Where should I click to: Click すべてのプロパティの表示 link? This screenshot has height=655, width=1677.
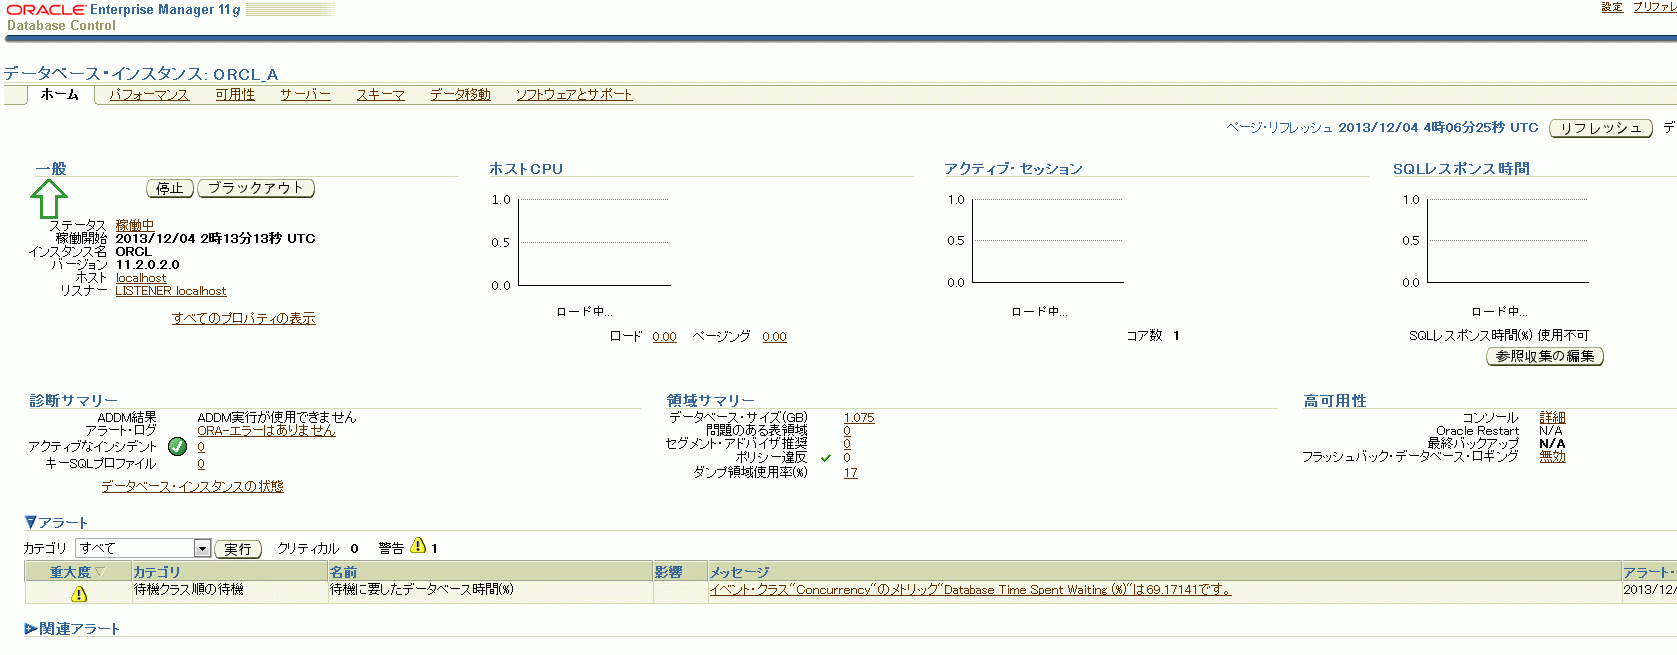point(243,318)
